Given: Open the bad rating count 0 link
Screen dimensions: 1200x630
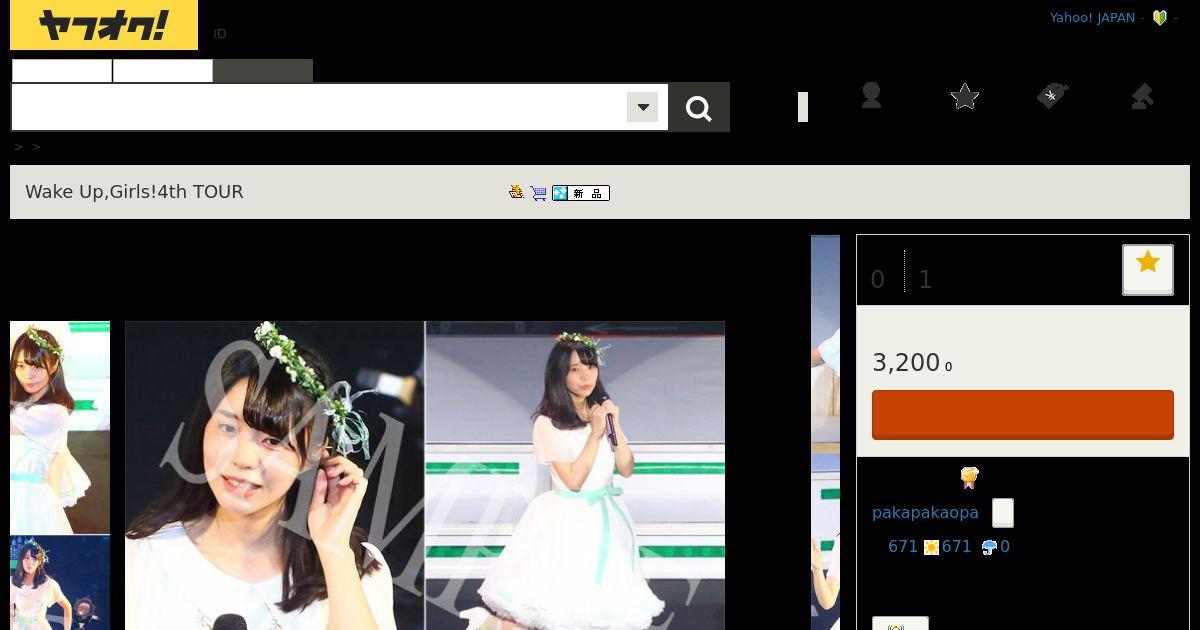Looking at the screenshot, I should [1005, 546].
